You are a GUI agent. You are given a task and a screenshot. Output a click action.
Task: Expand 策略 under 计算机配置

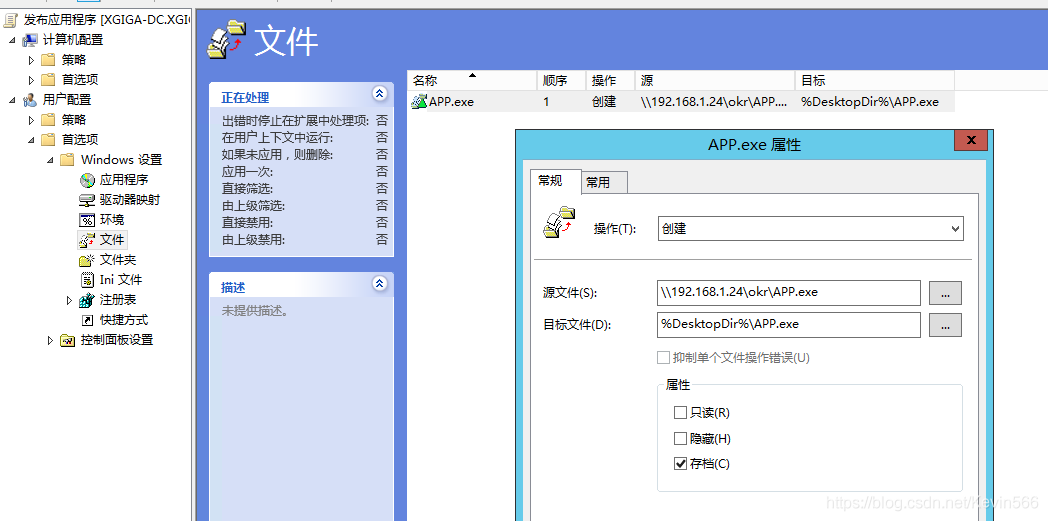click(31, 60)
